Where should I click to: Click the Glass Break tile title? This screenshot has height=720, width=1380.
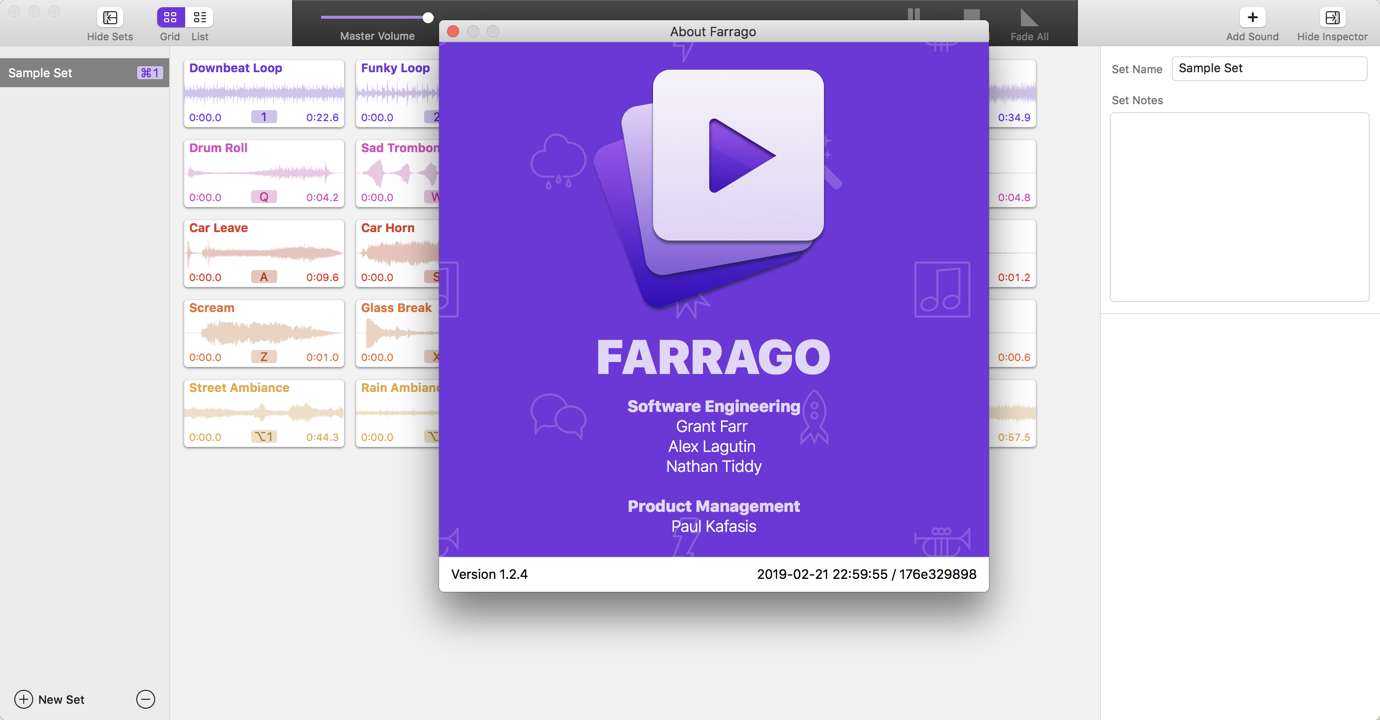[x=397, y=308]
